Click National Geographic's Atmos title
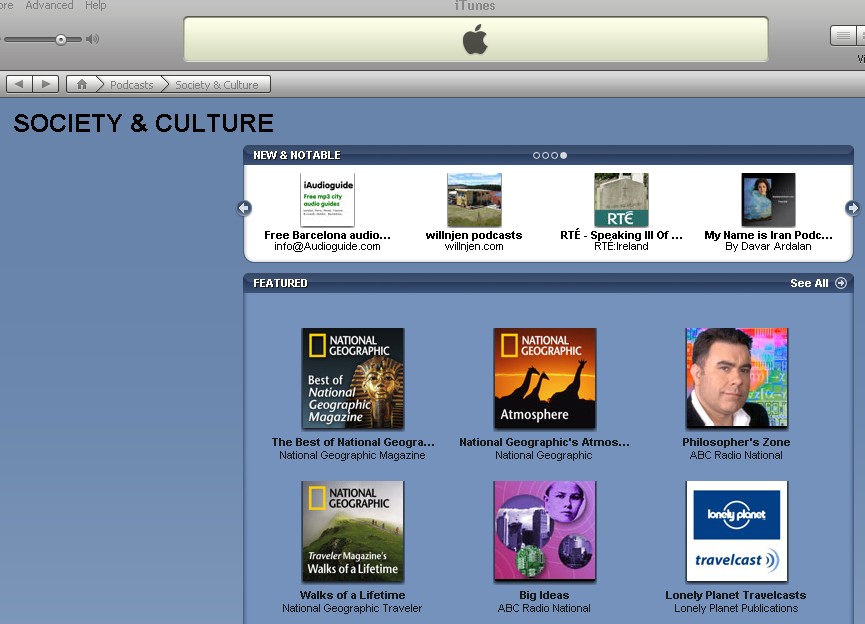865x624 pixels. click(544, 442)
